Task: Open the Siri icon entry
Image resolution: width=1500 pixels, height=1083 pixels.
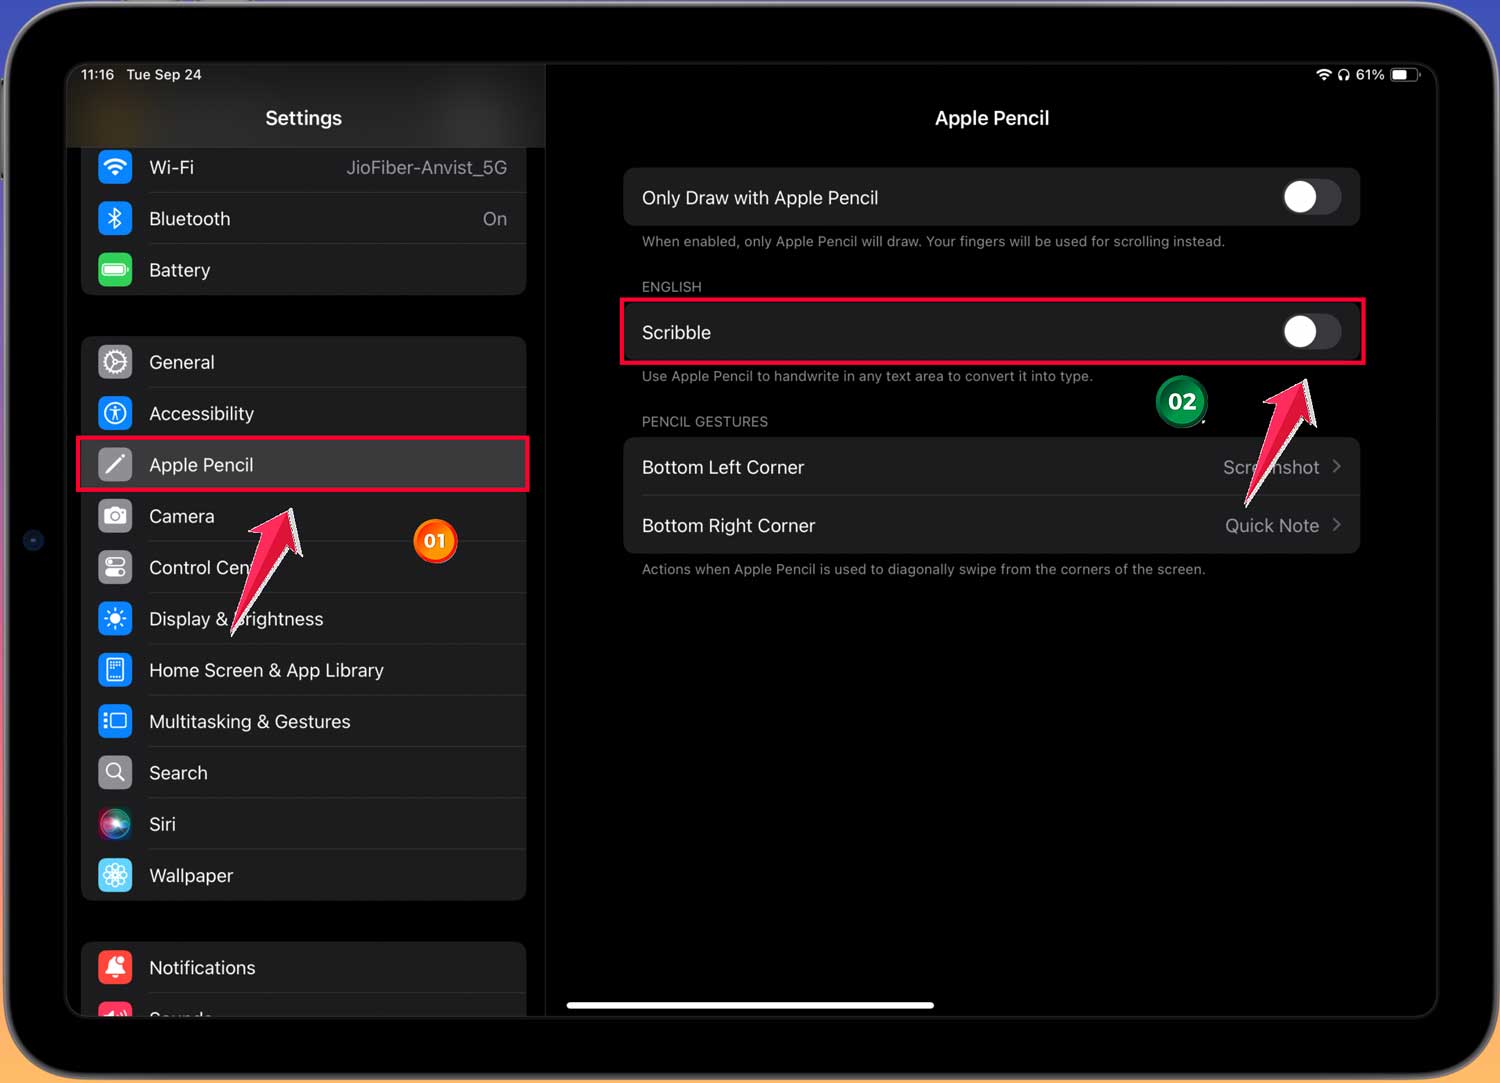Action: (x=115, y=824)
